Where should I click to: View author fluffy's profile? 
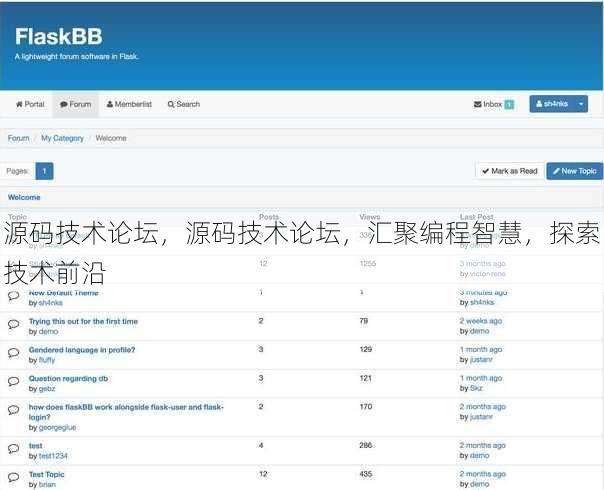(47, 360)
